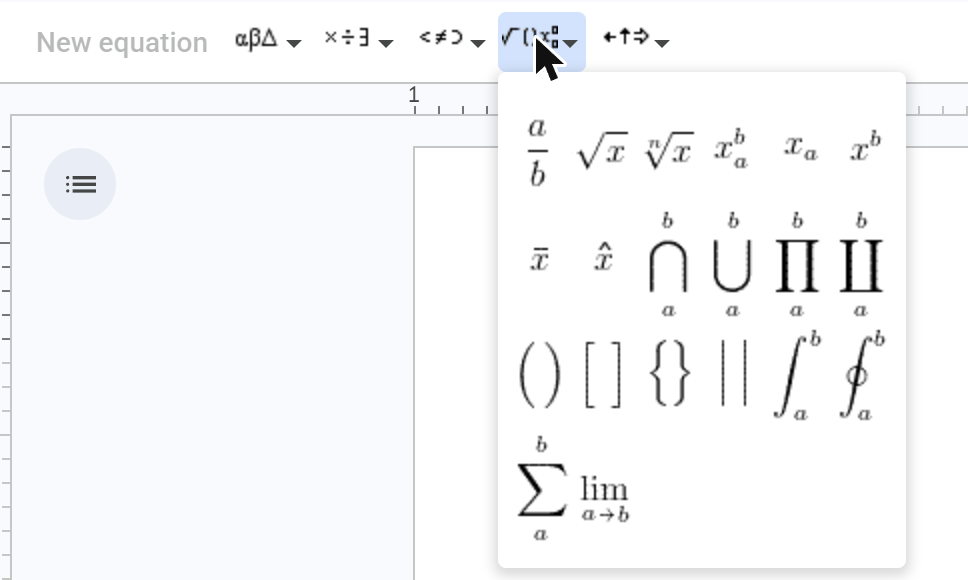
Task: Insert the big intersection operator
Action: click(668, 265)
